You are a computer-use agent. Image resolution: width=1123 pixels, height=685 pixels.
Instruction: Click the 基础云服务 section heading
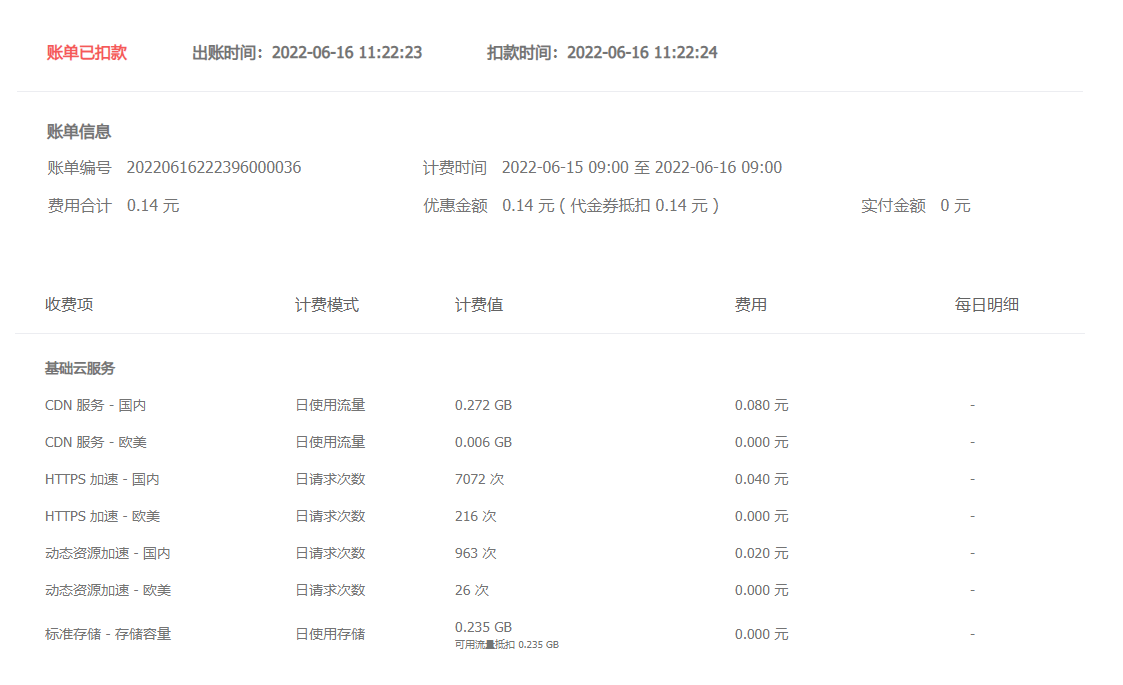pos(80,369)
